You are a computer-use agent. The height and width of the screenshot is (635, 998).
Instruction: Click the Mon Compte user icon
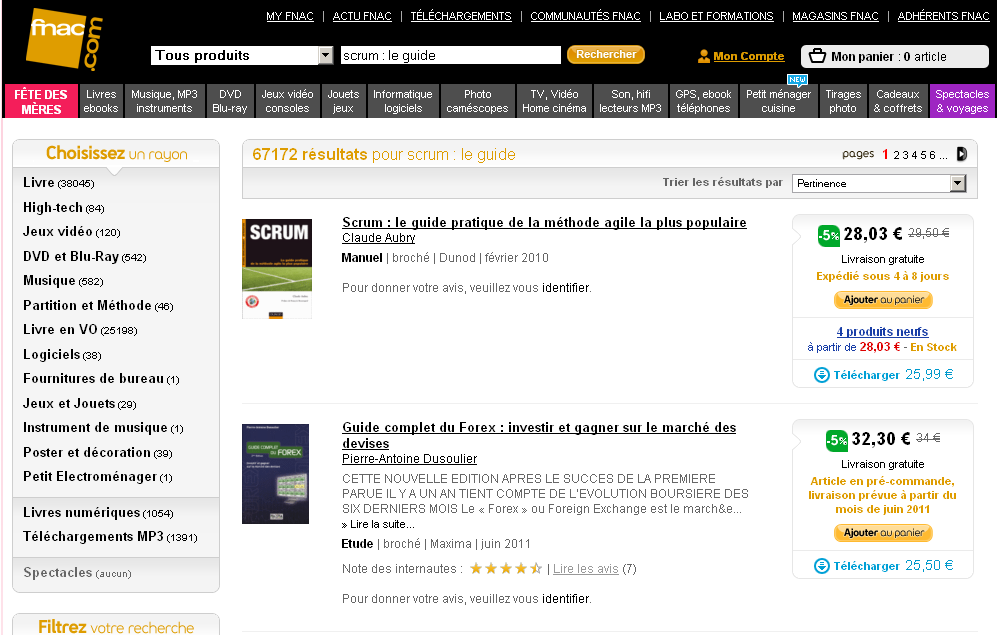click(703, 57)
